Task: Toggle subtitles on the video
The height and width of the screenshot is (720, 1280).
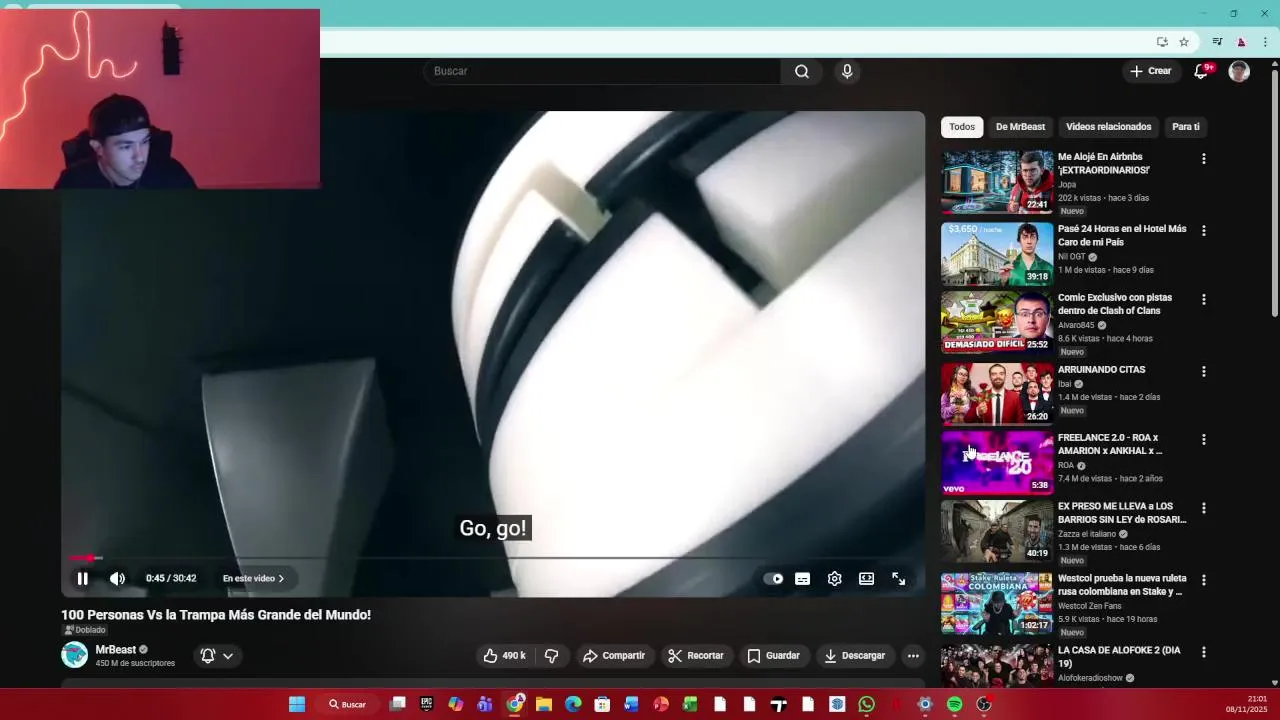Action: (802, 578)
